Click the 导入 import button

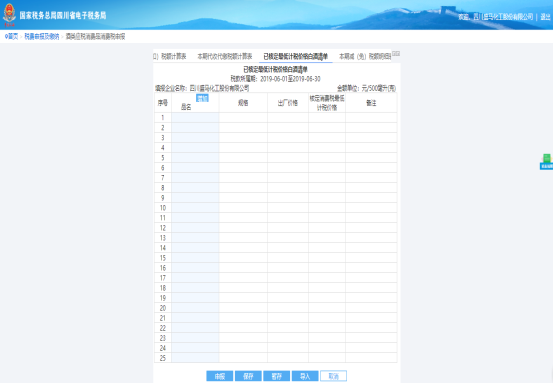[305, 376]
